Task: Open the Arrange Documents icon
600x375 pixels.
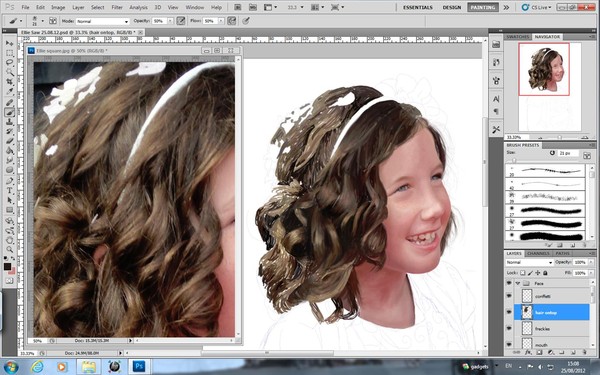Action: point(317,7)
